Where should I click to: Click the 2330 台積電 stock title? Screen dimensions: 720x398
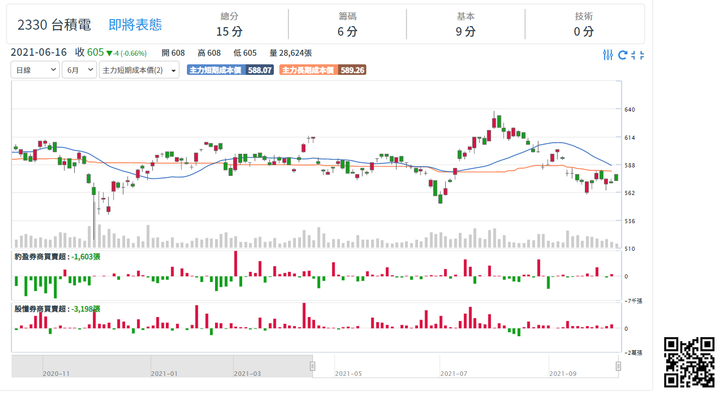point(54,25)
